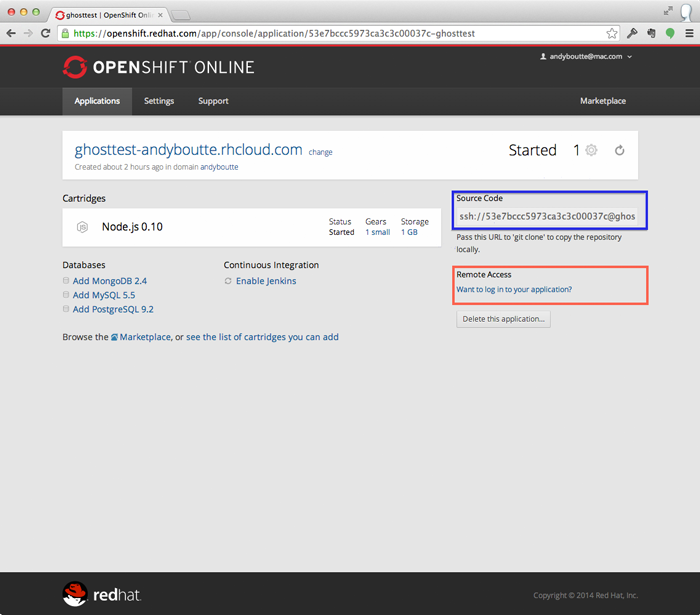Screen dimensions: 700x615
Task: Open the andyboutte domain link
Action: 219,167
